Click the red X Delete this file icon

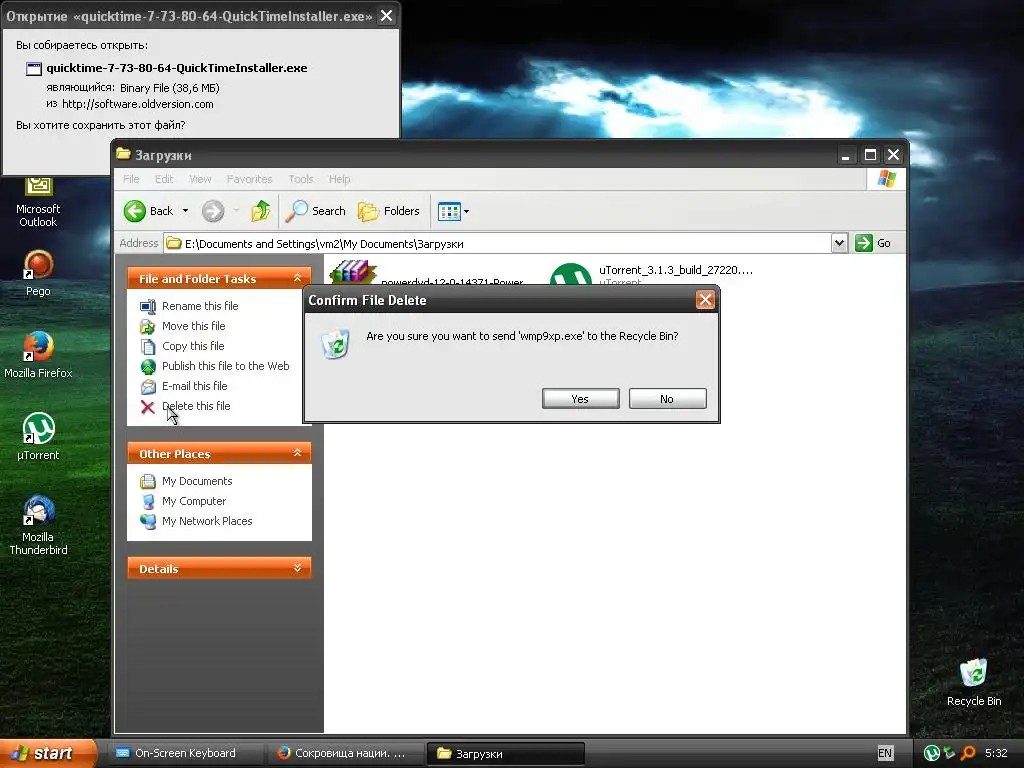coord(148,407)
